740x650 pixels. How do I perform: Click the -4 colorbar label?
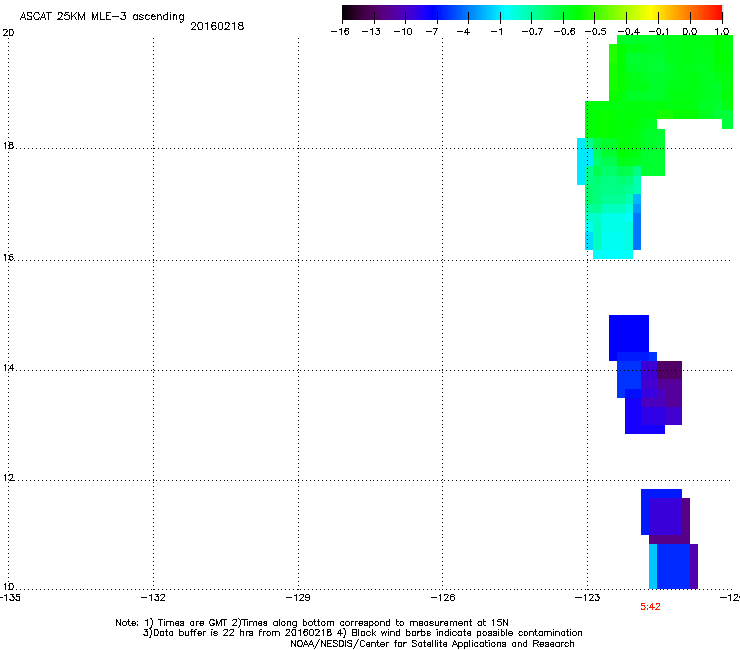tap(463, 32)
